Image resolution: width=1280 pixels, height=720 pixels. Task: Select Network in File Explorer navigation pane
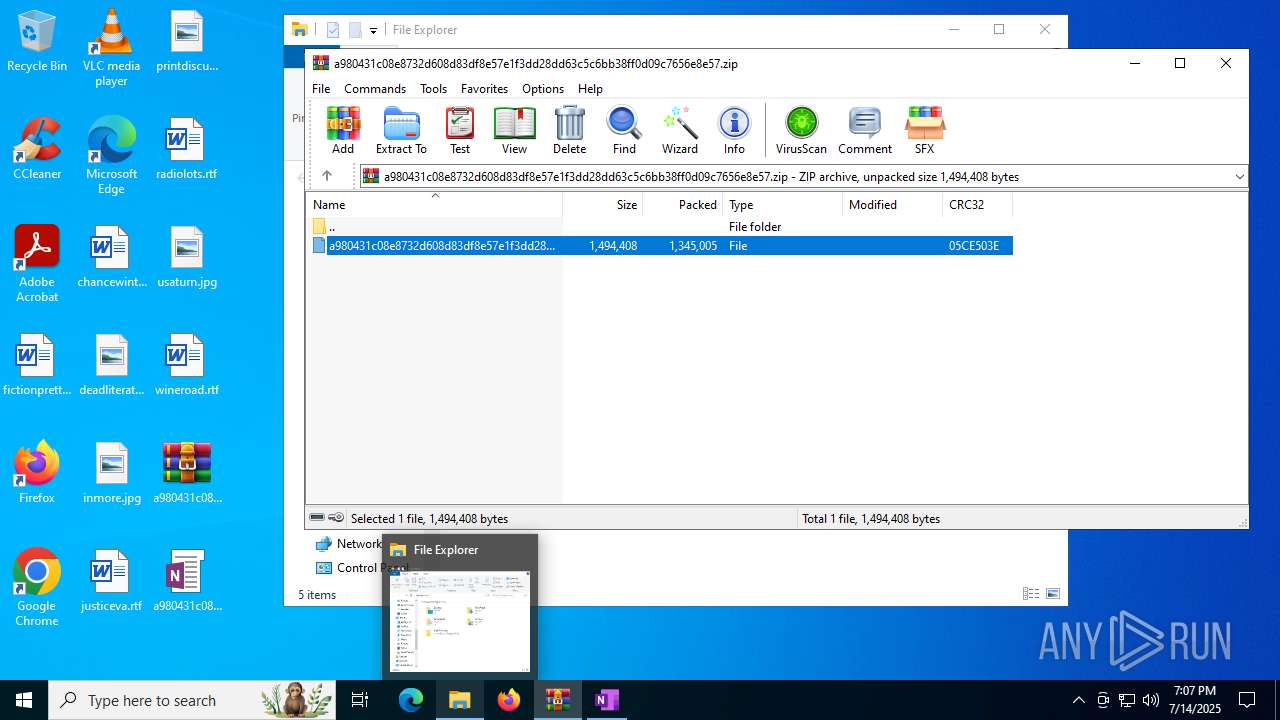359,544
